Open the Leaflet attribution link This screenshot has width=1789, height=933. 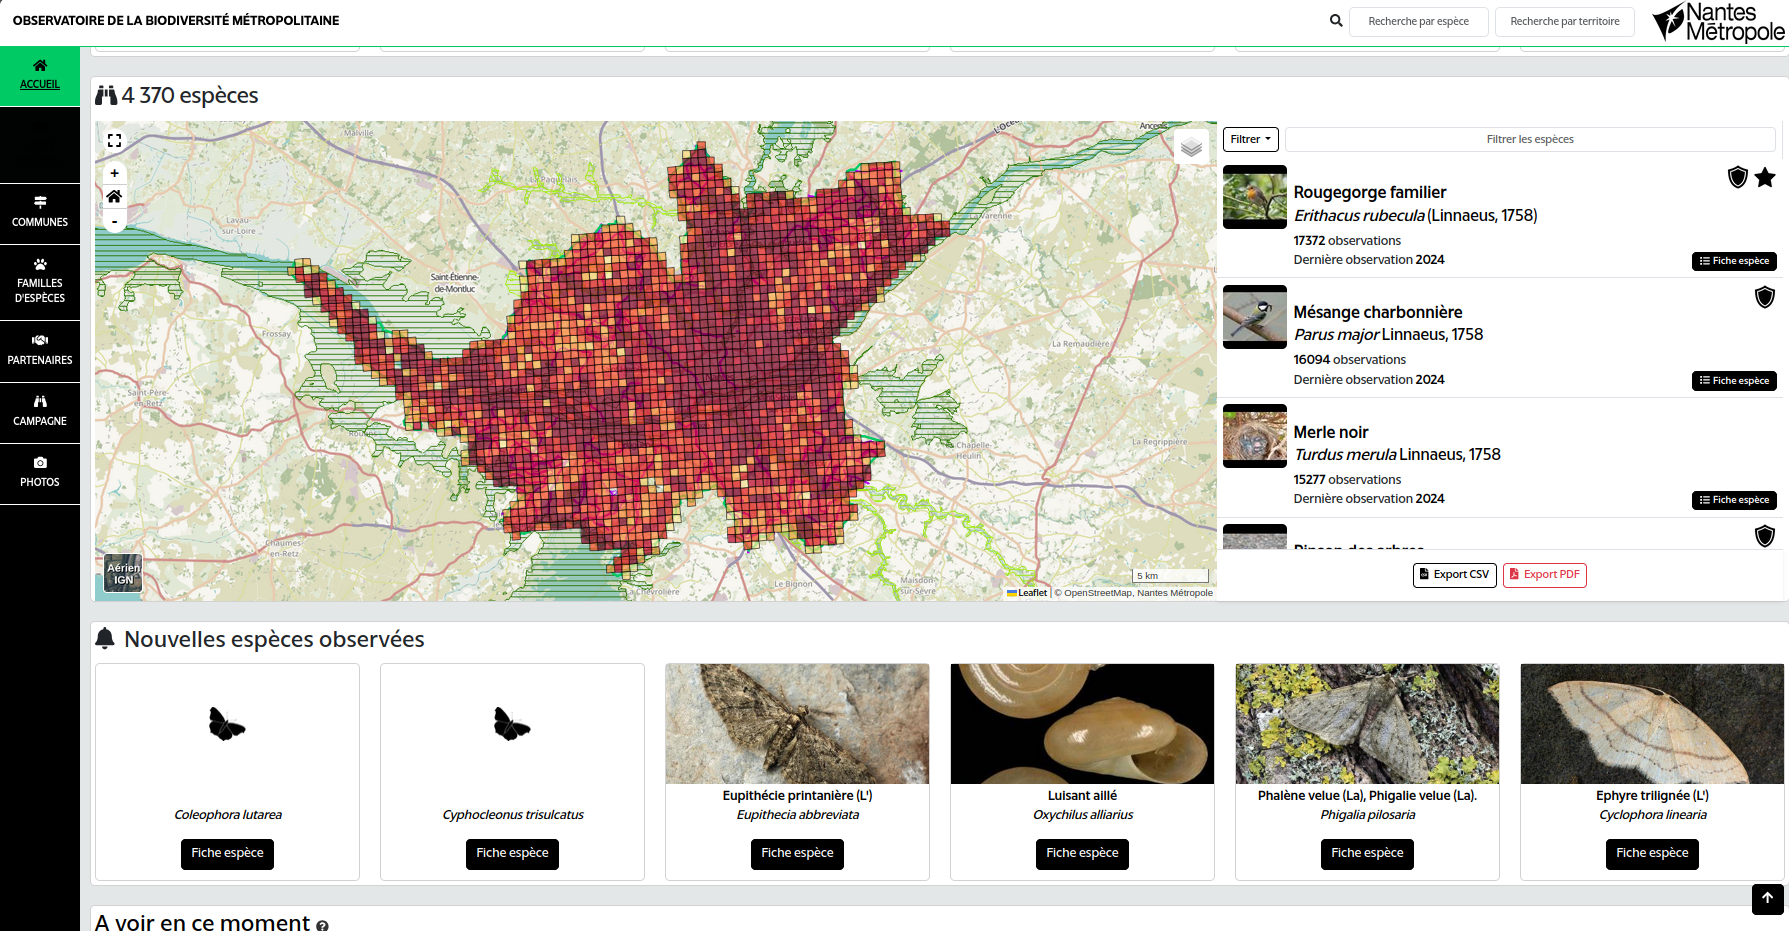[x=1027, y=593]
